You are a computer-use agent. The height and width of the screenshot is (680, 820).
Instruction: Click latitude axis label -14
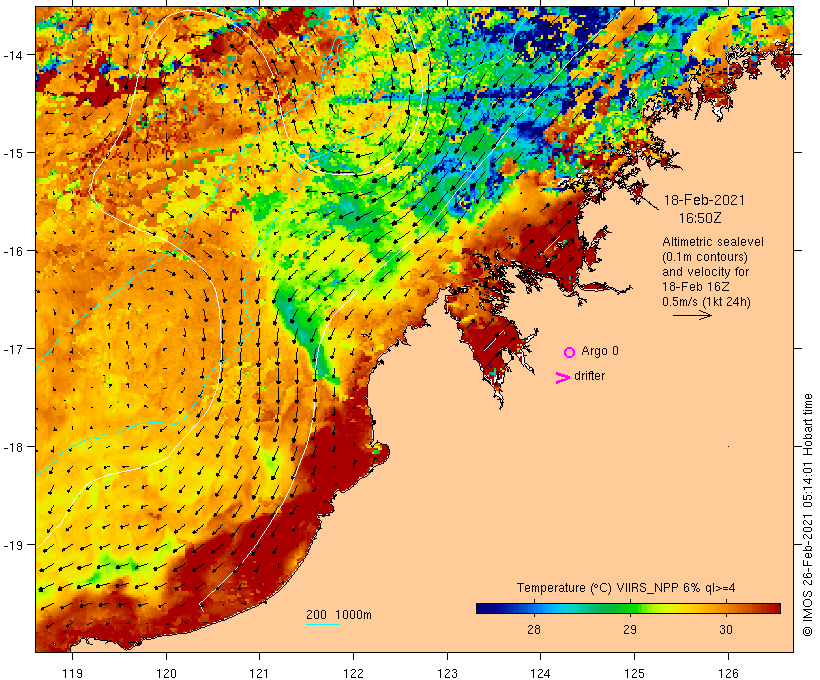[12, 54]
